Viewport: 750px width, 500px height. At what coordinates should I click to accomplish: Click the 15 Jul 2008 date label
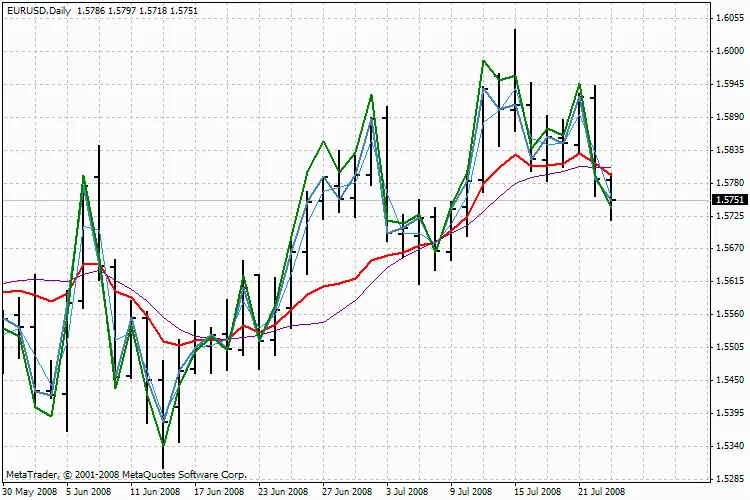536,492
